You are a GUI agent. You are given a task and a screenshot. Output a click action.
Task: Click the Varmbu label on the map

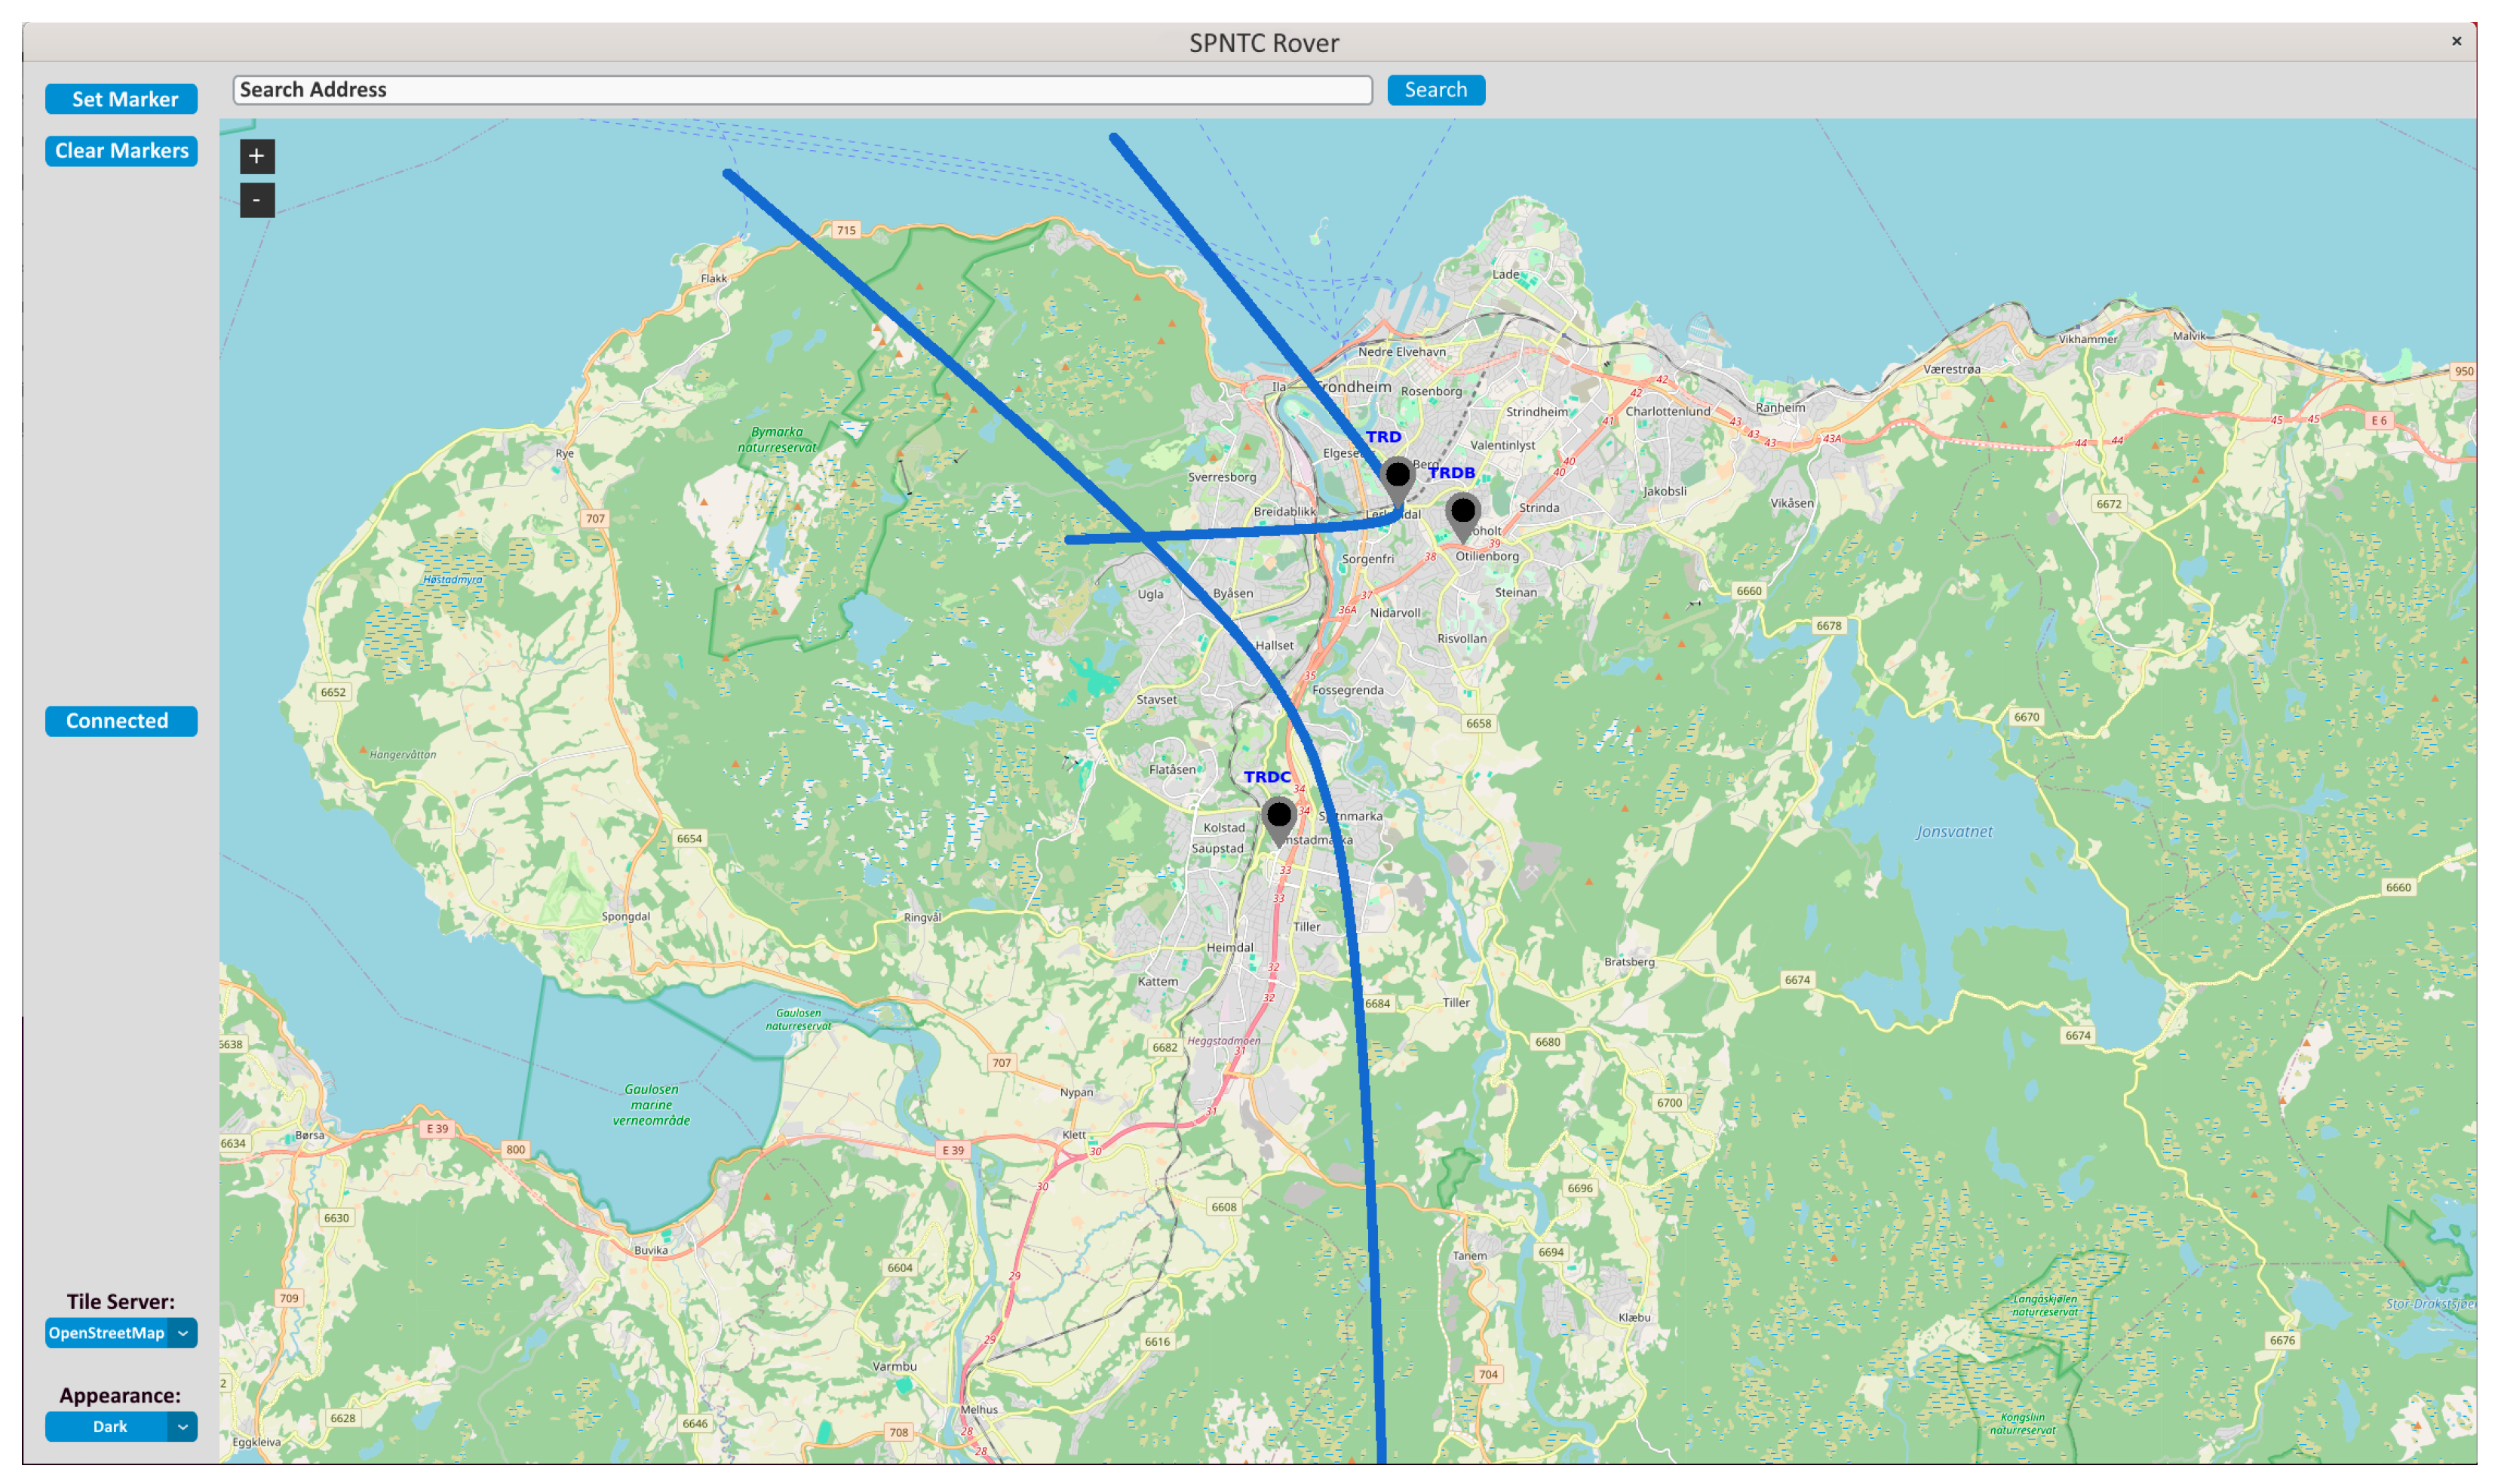(x=894, y=1366)
